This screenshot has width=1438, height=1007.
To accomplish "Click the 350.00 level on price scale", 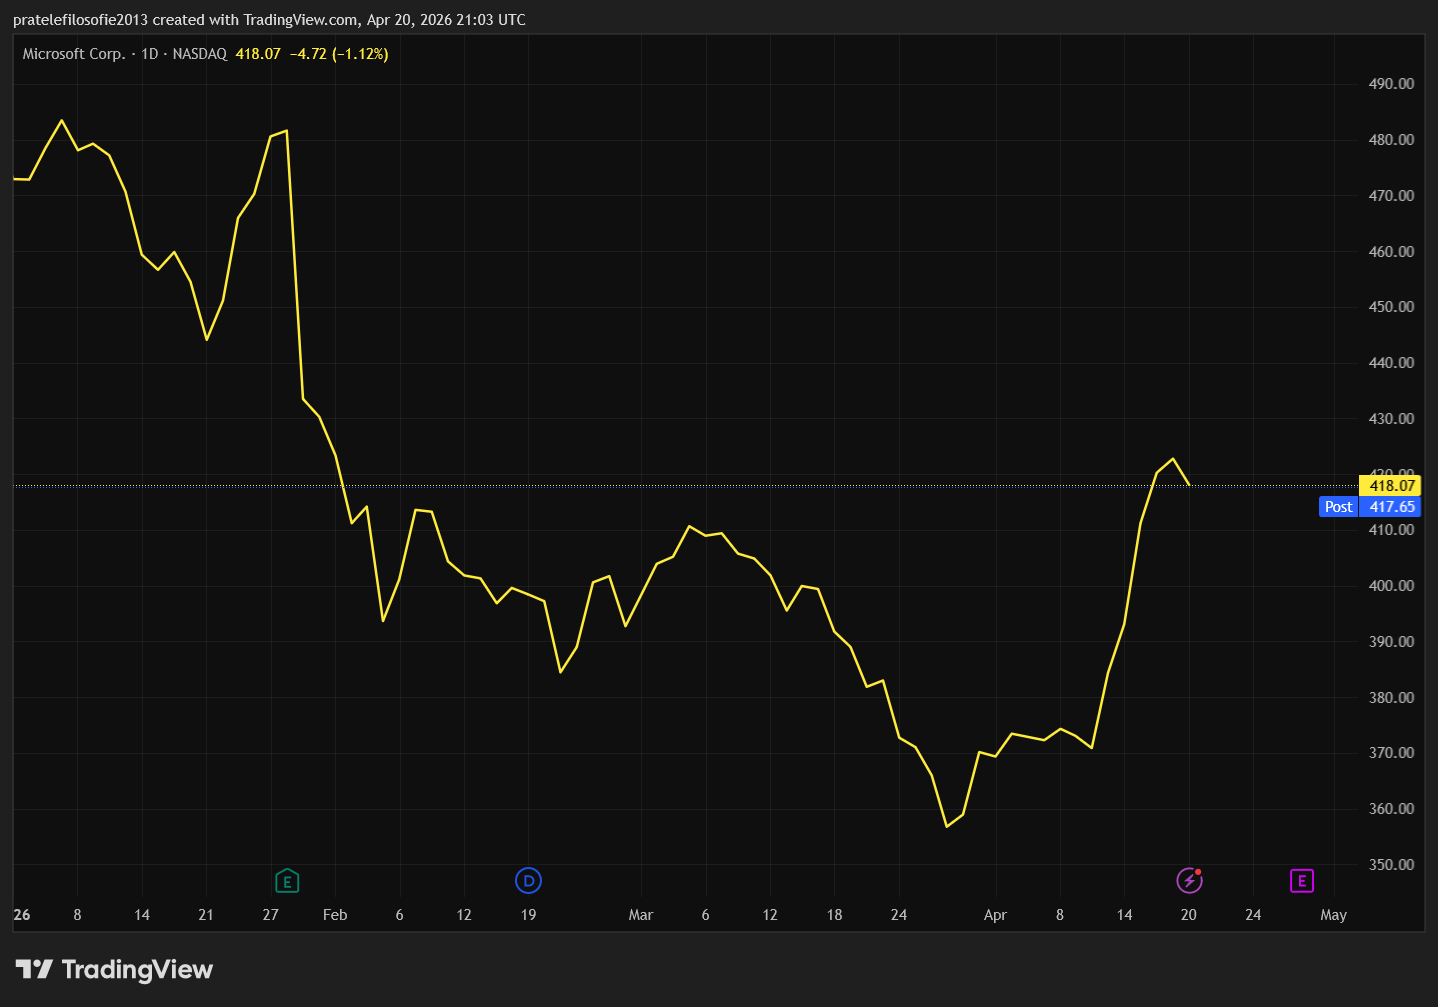I will point(1391,865).
